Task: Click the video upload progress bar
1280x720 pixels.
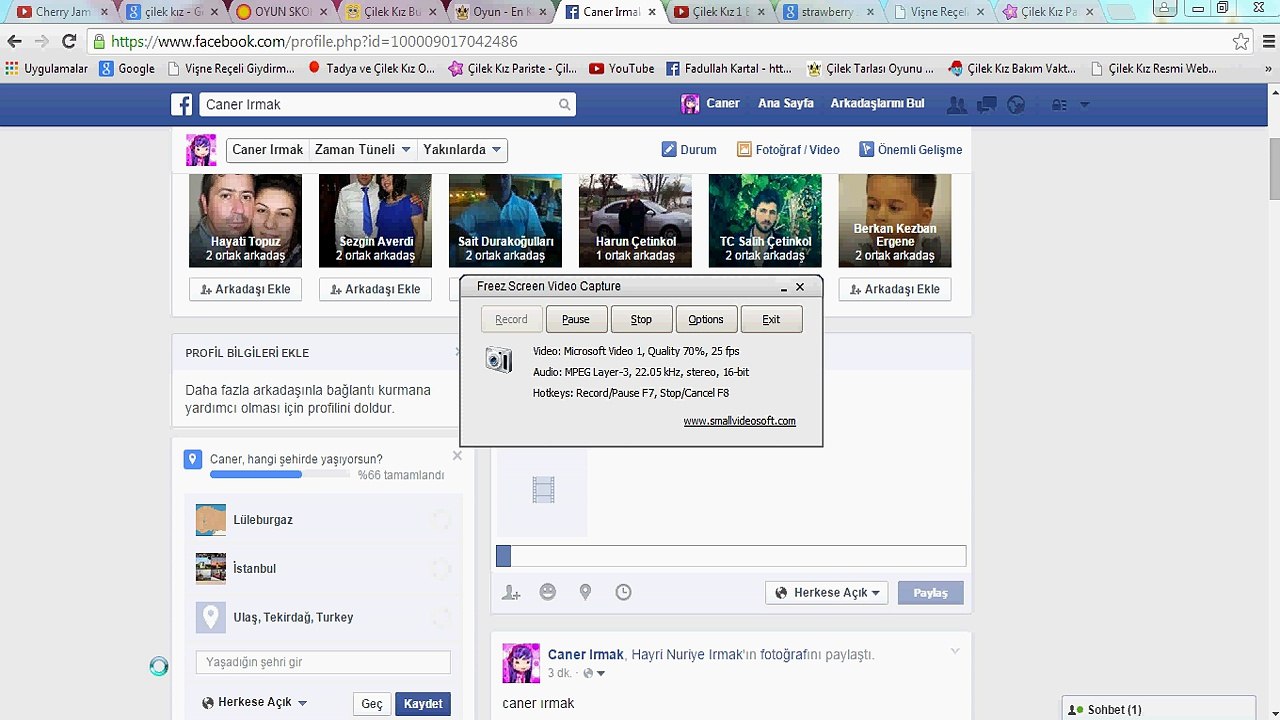Action: [x=731, y=556]
